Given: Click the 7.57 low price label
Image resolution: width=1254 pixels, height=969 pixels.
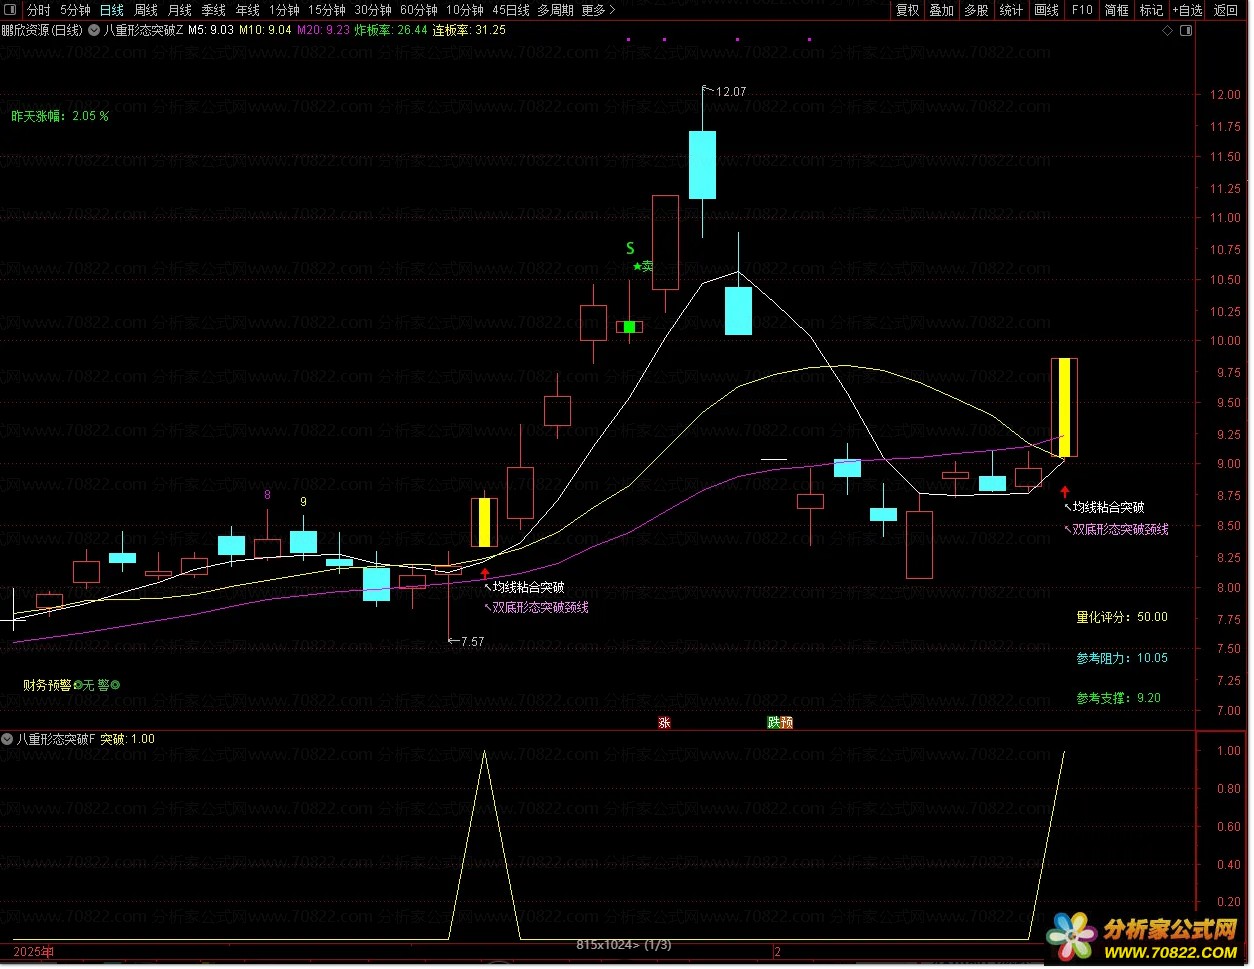Looking at the screenshot, I should [472, 642].
